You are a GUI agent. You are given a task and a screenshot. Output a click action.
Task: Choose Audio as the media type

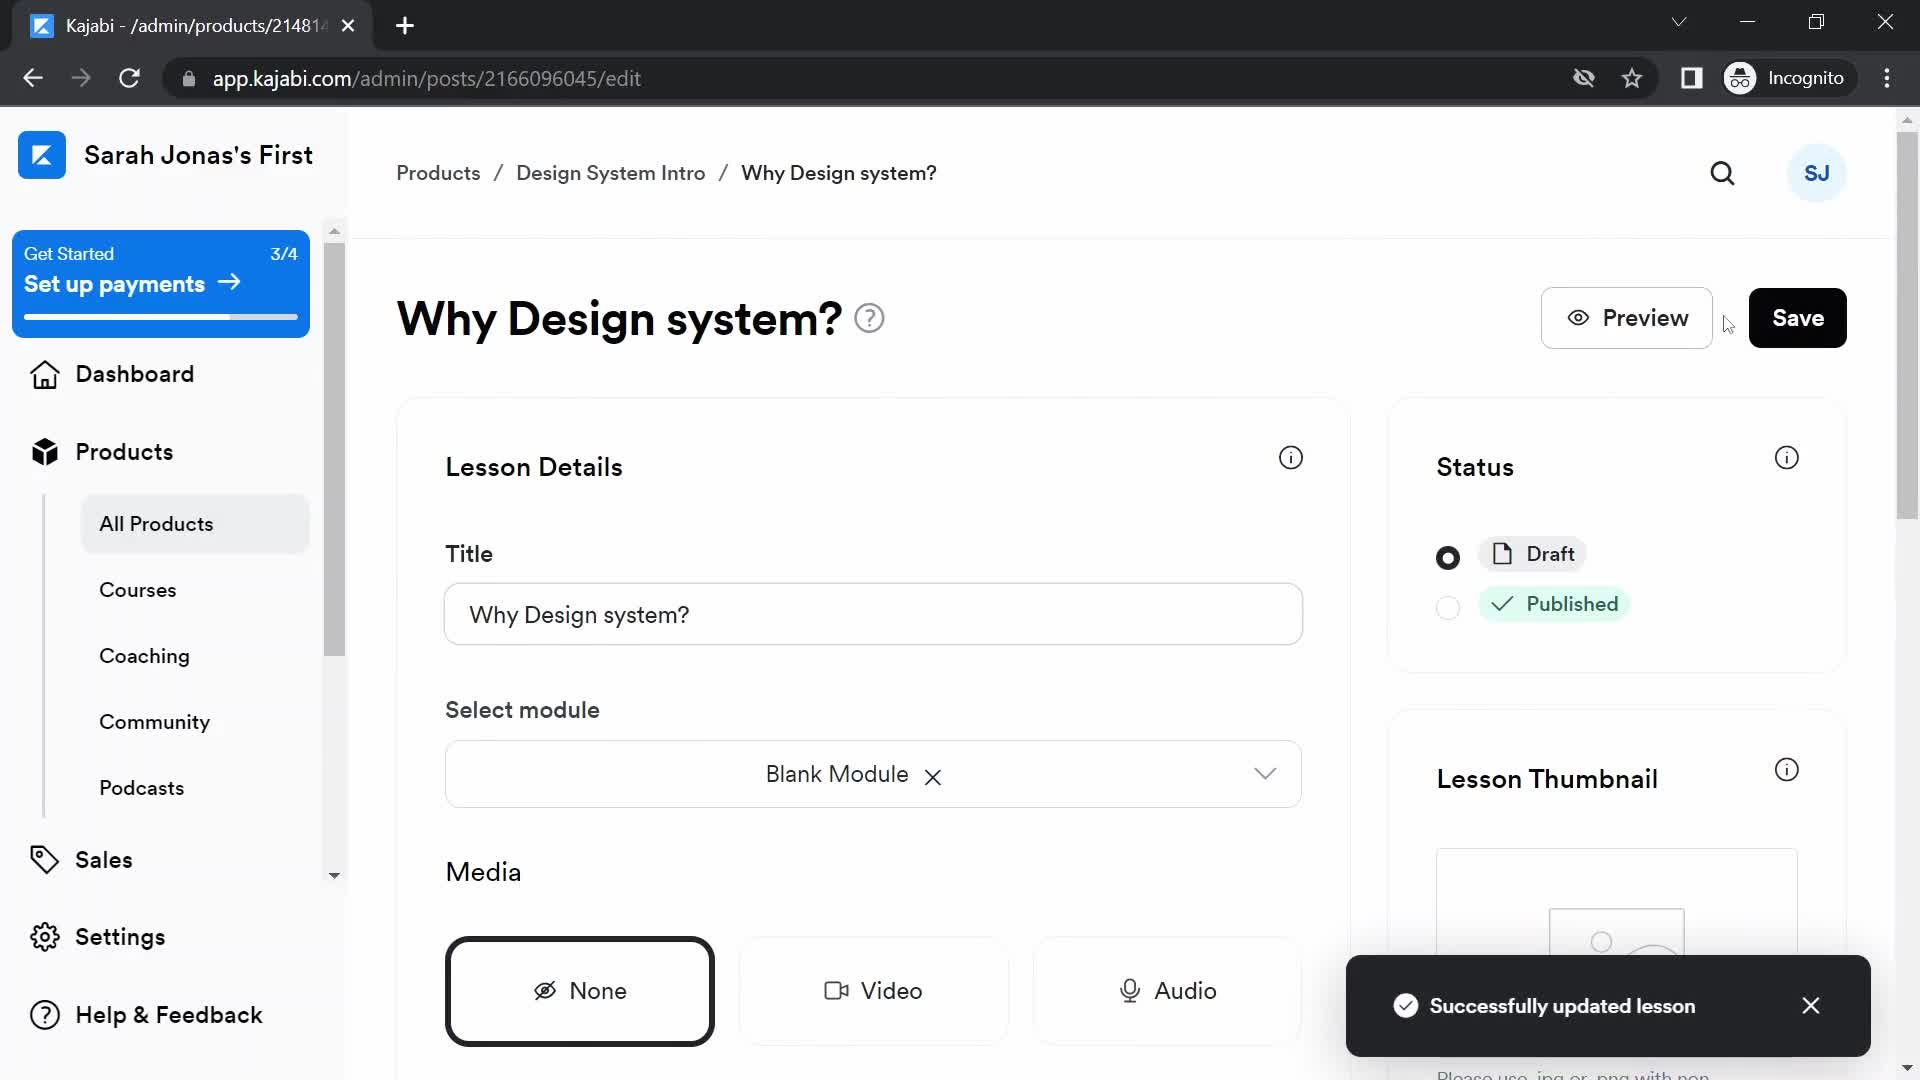(1167, 991)
